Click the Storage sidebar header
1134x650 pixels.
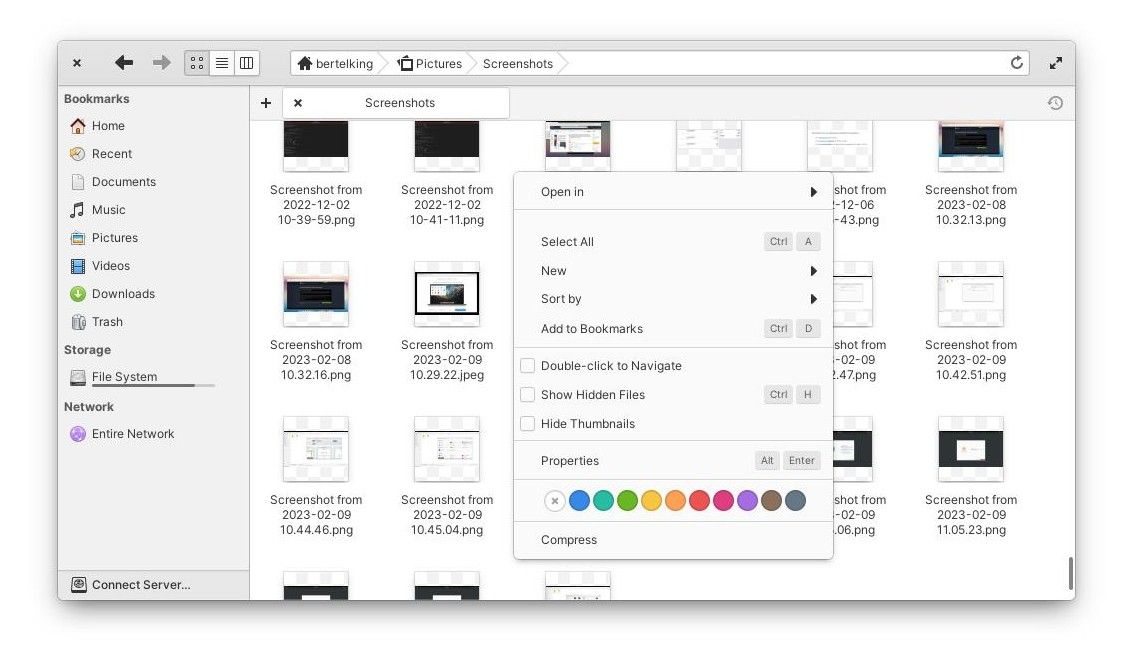[x=88, y=350]
